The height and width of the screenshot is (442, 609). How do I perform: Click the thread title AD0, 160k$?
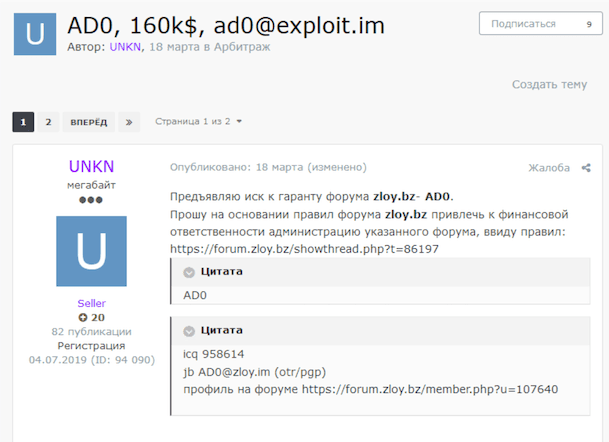tap(226, 26)
